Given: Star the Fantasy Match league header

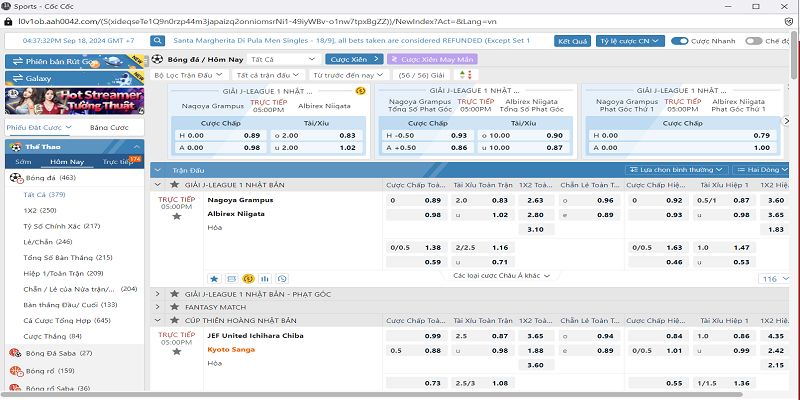Looking at the screenshot, I should [x=174, y=307].
